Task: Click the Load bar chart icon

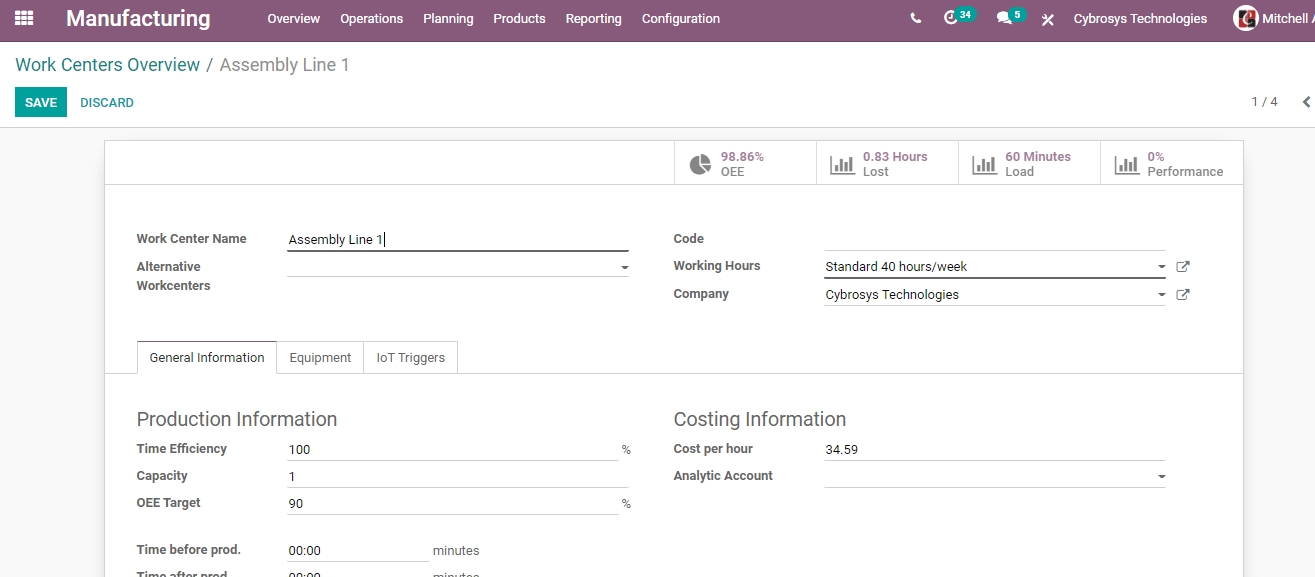Action: (x=985, y=164)
